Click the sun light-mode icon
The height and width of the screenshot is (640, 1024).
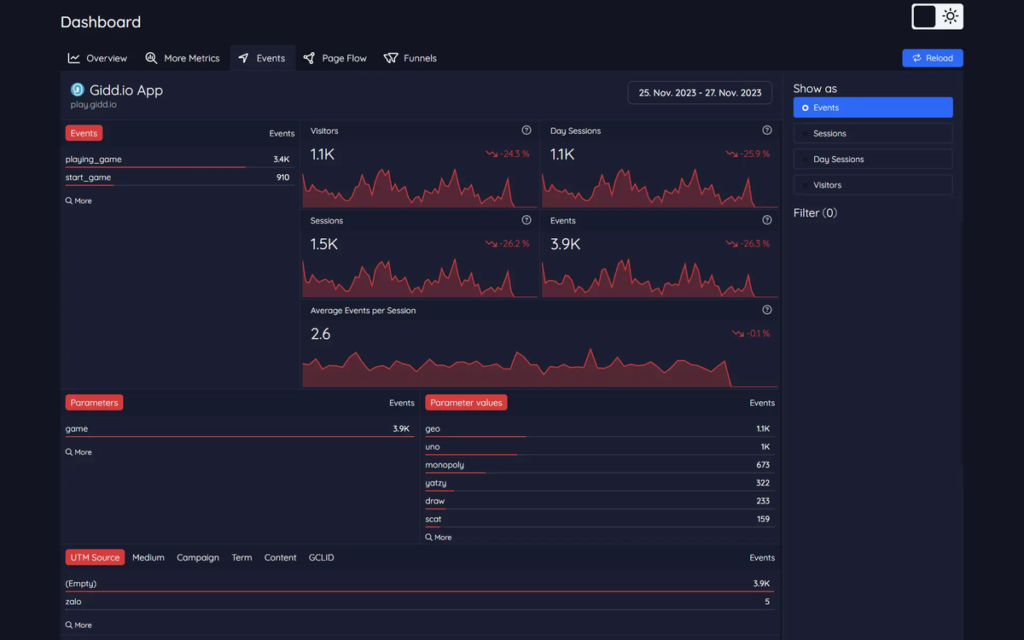click(950, 16)
